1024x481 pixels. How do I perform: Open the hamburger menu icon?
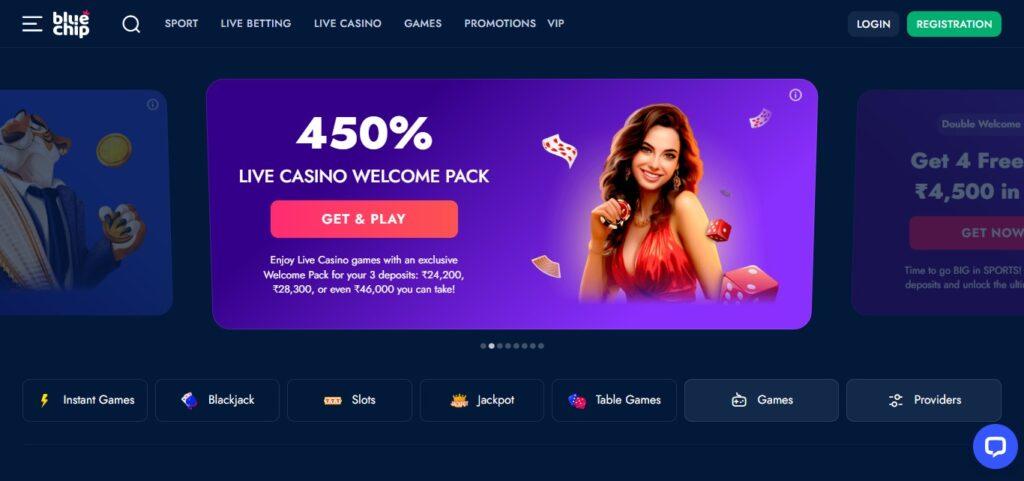point(32,24)
